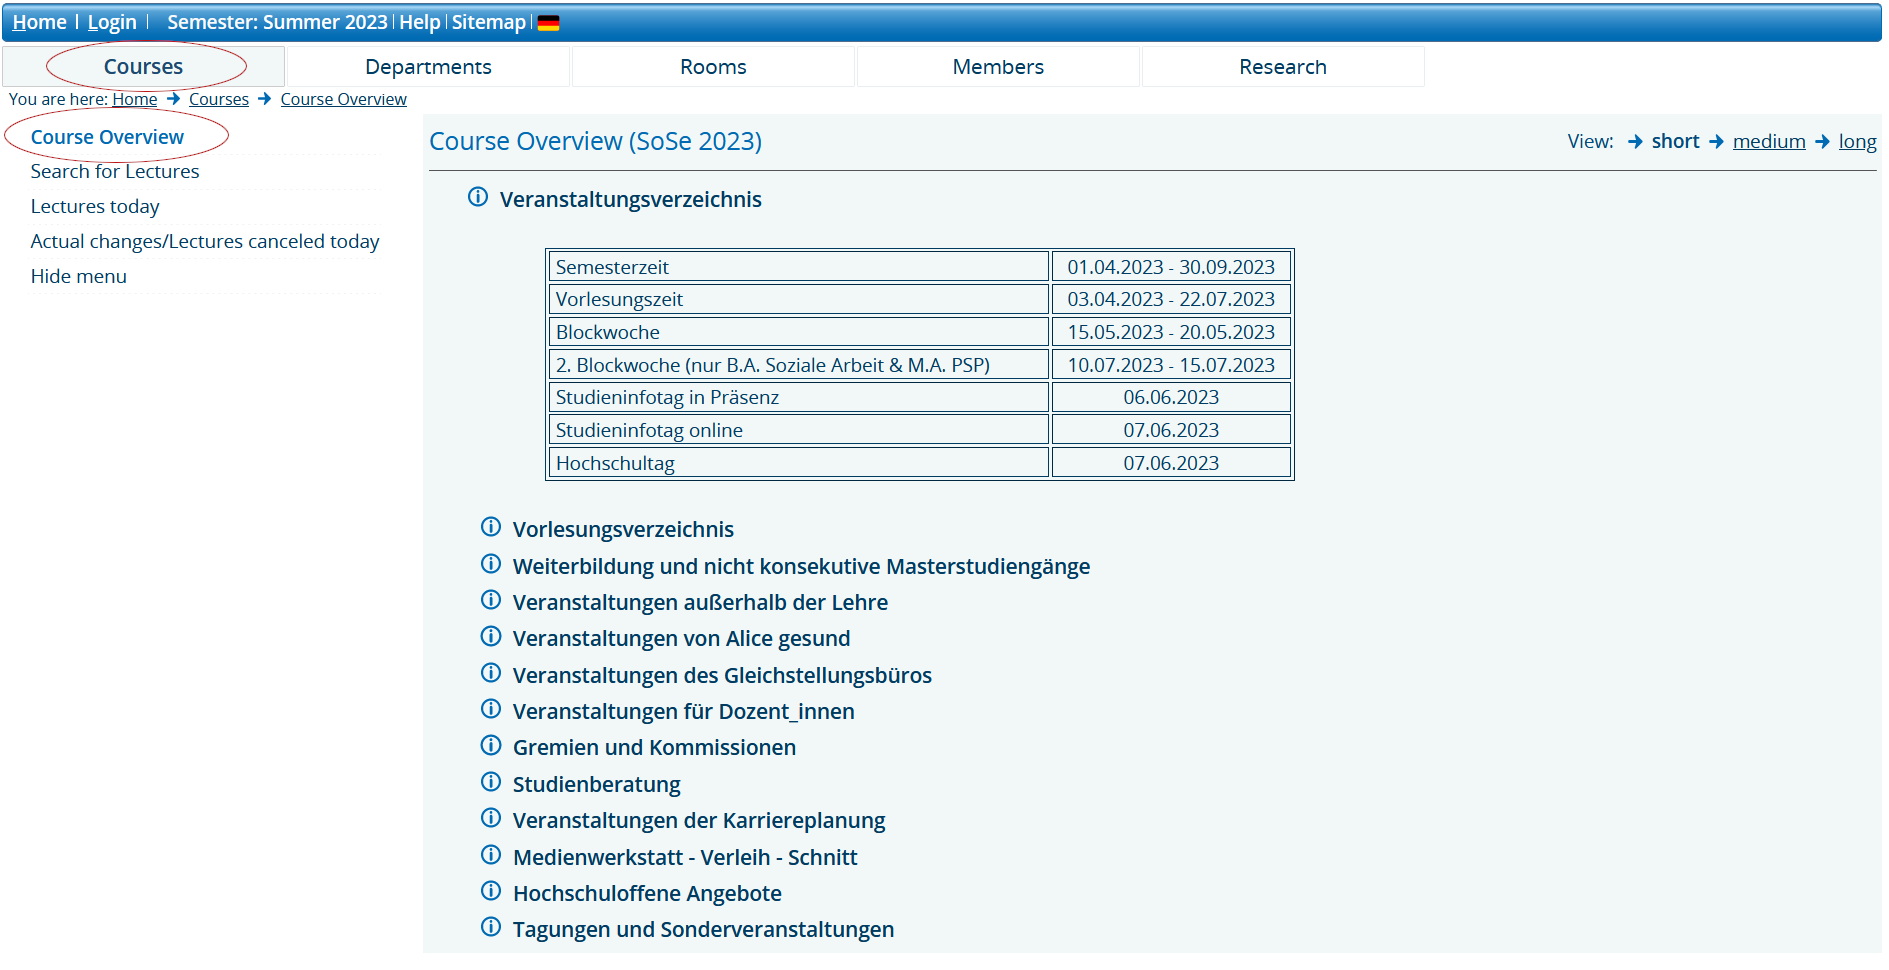Click the Home link in top bar
Screen dimensions: 1889x970
pyautogui.click(x=39, y=22)
